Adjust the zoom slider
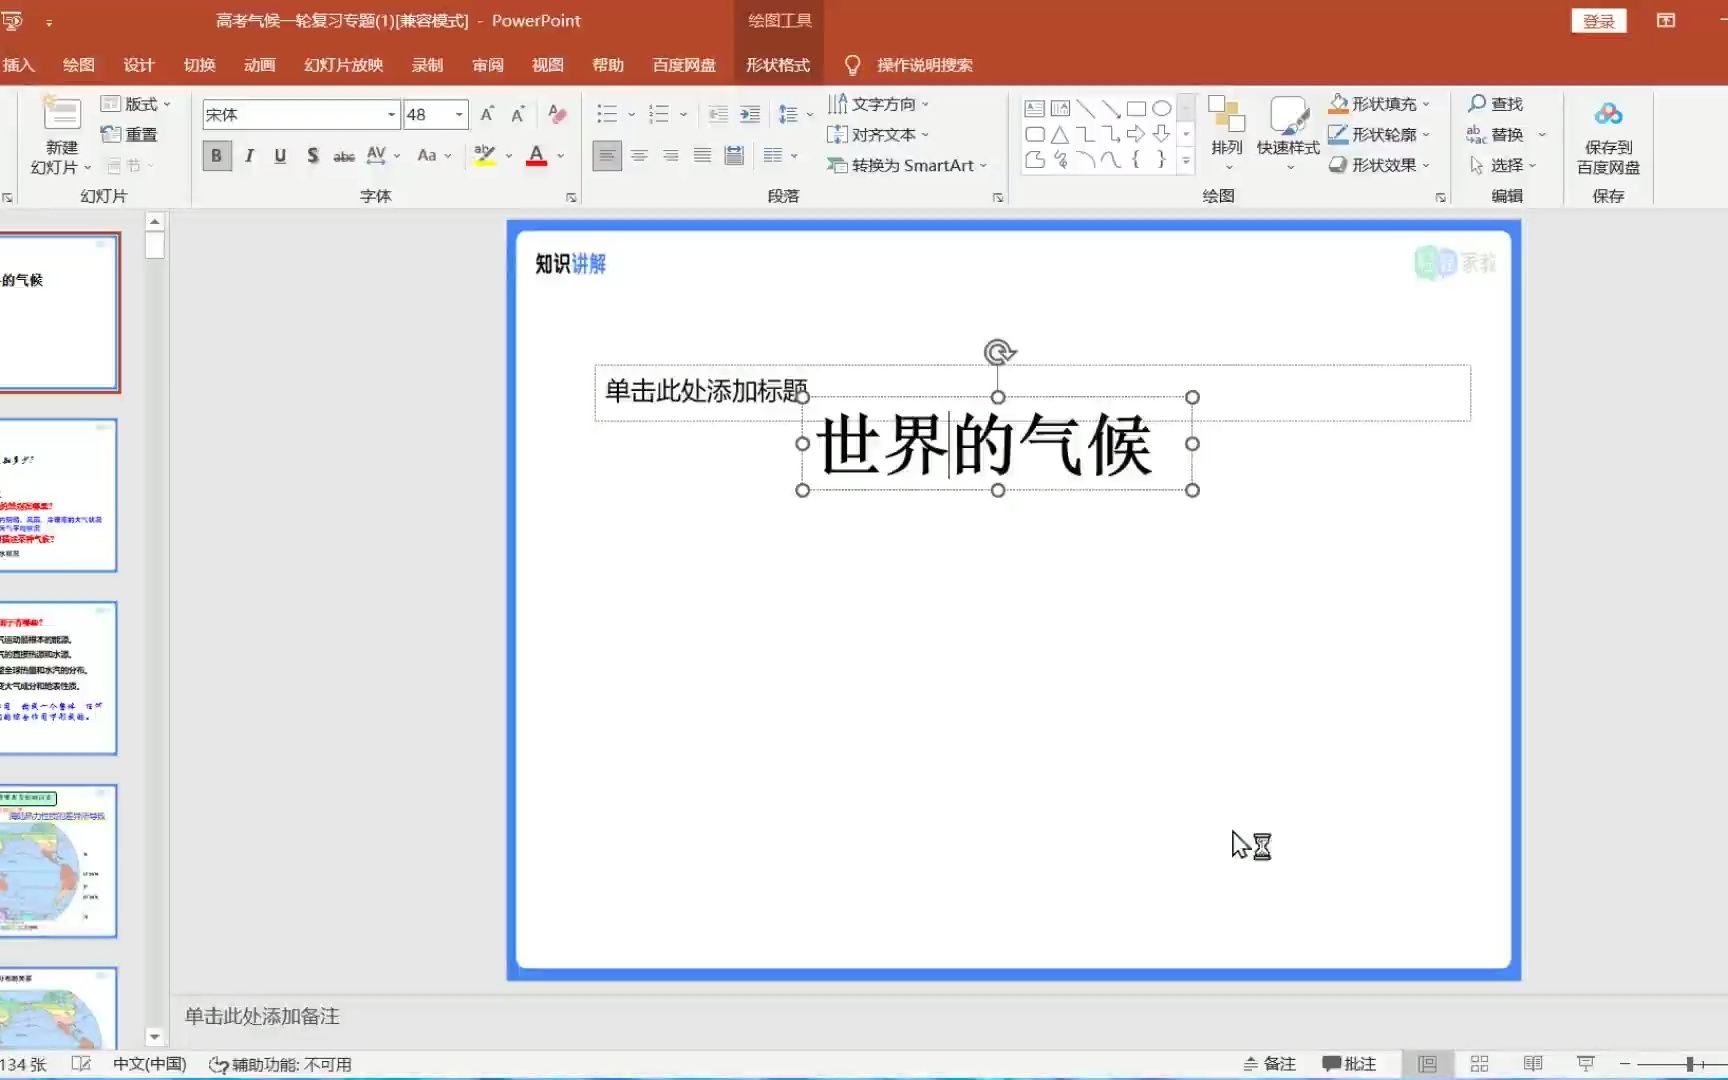Image resolution: width=1728 pixels, height=1080 pixels. [x=1689, y=1065]
